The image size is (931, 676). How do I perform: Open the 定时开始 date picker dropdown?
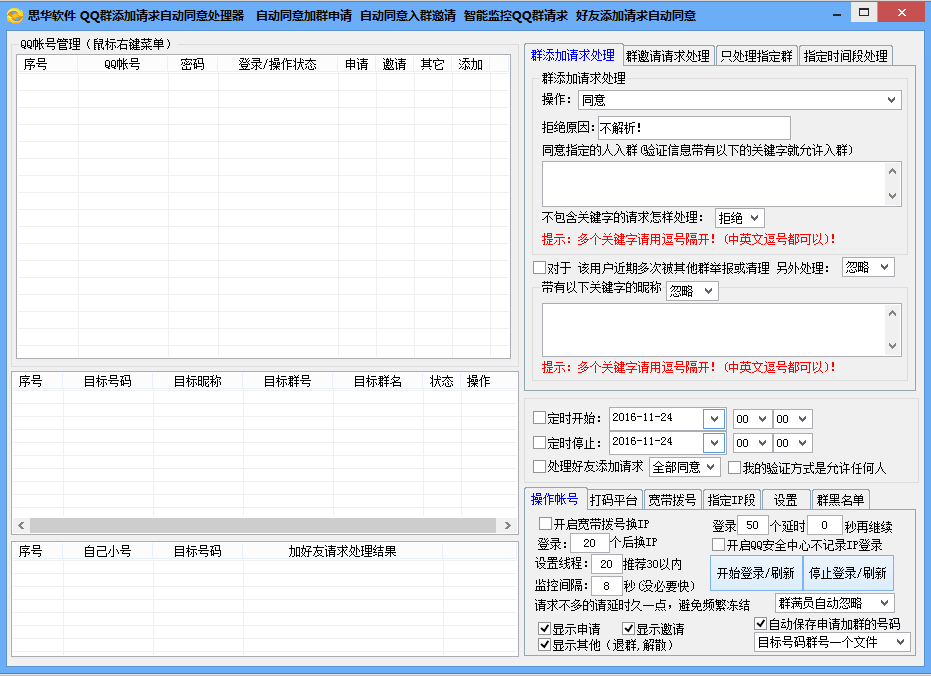click(714, 418)
